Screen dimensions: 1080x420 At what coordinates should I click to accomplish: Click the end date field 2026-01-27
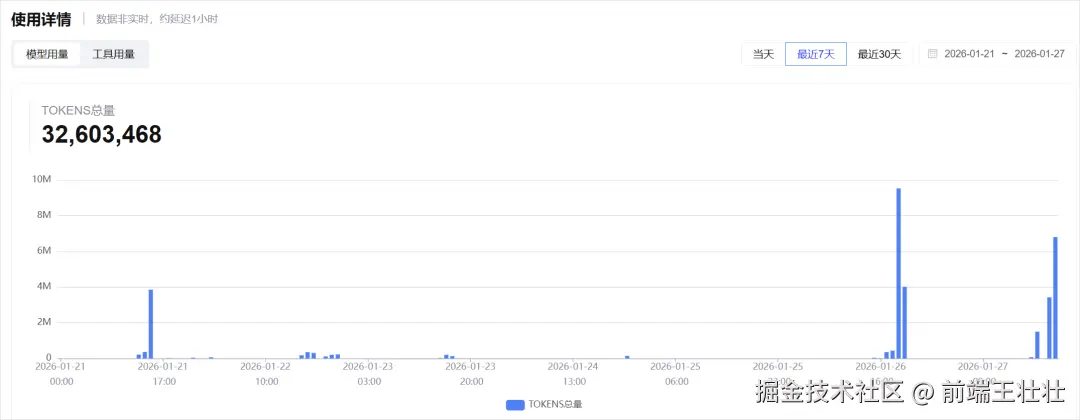pos(1039,54)
